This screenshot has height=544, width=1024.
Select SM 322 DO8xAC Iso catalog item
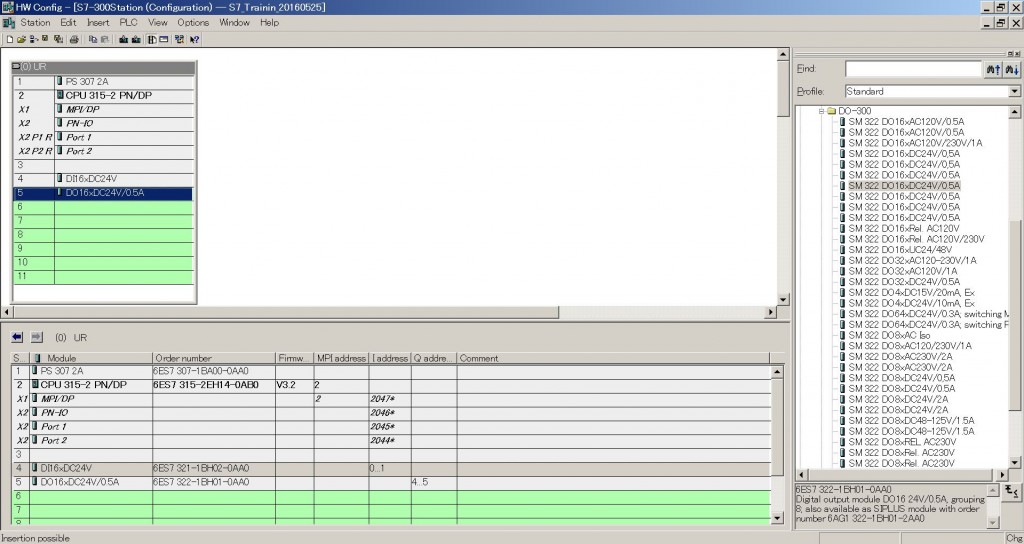tap(889, 335)
